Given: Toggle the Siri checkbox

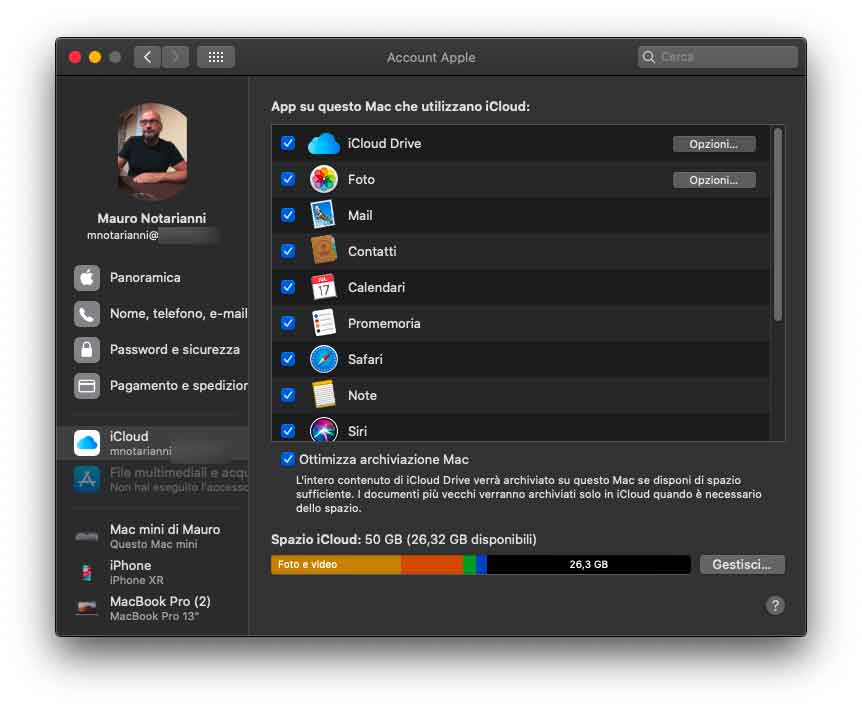Looking at the screenshot, I should tap(288, 431).
